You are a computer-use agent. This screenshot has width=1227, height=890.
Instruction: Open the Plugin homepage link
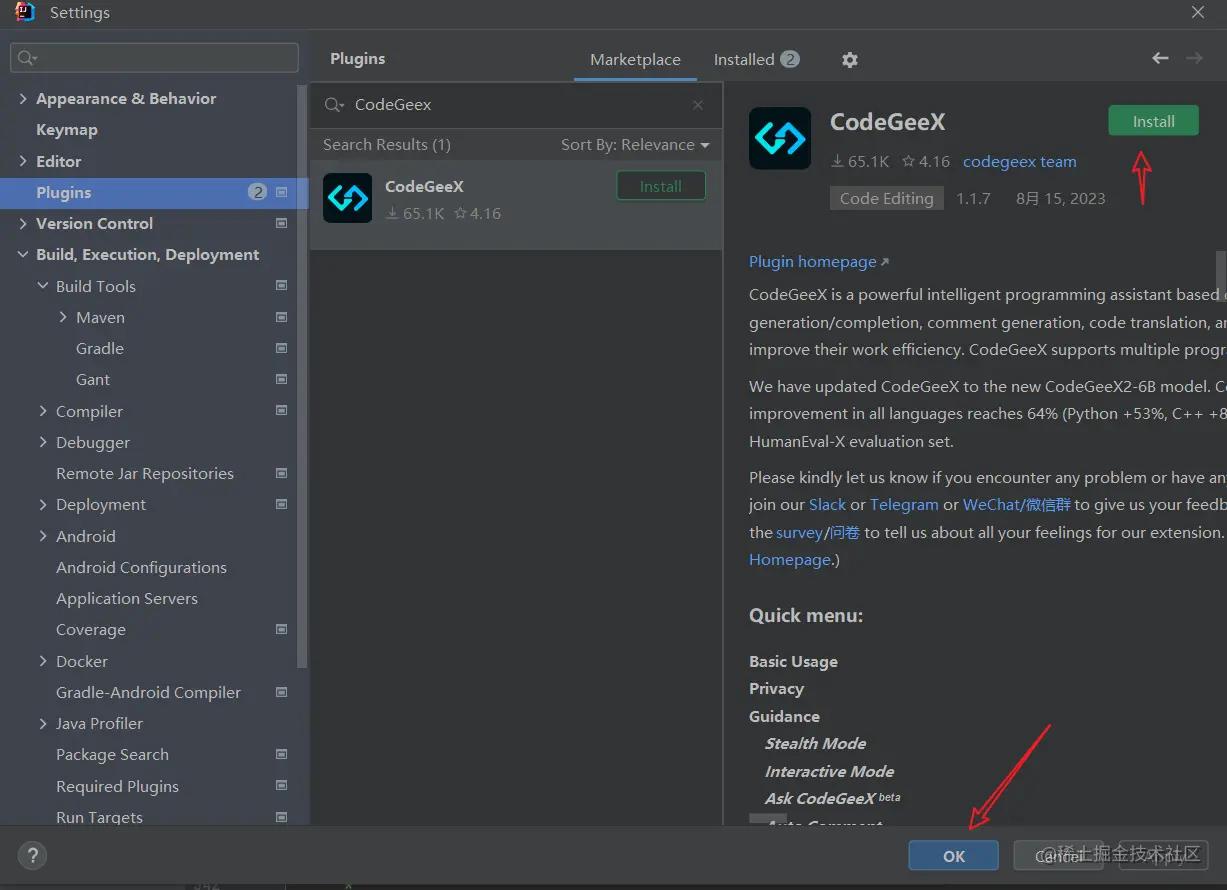click(x=819, y=262)
